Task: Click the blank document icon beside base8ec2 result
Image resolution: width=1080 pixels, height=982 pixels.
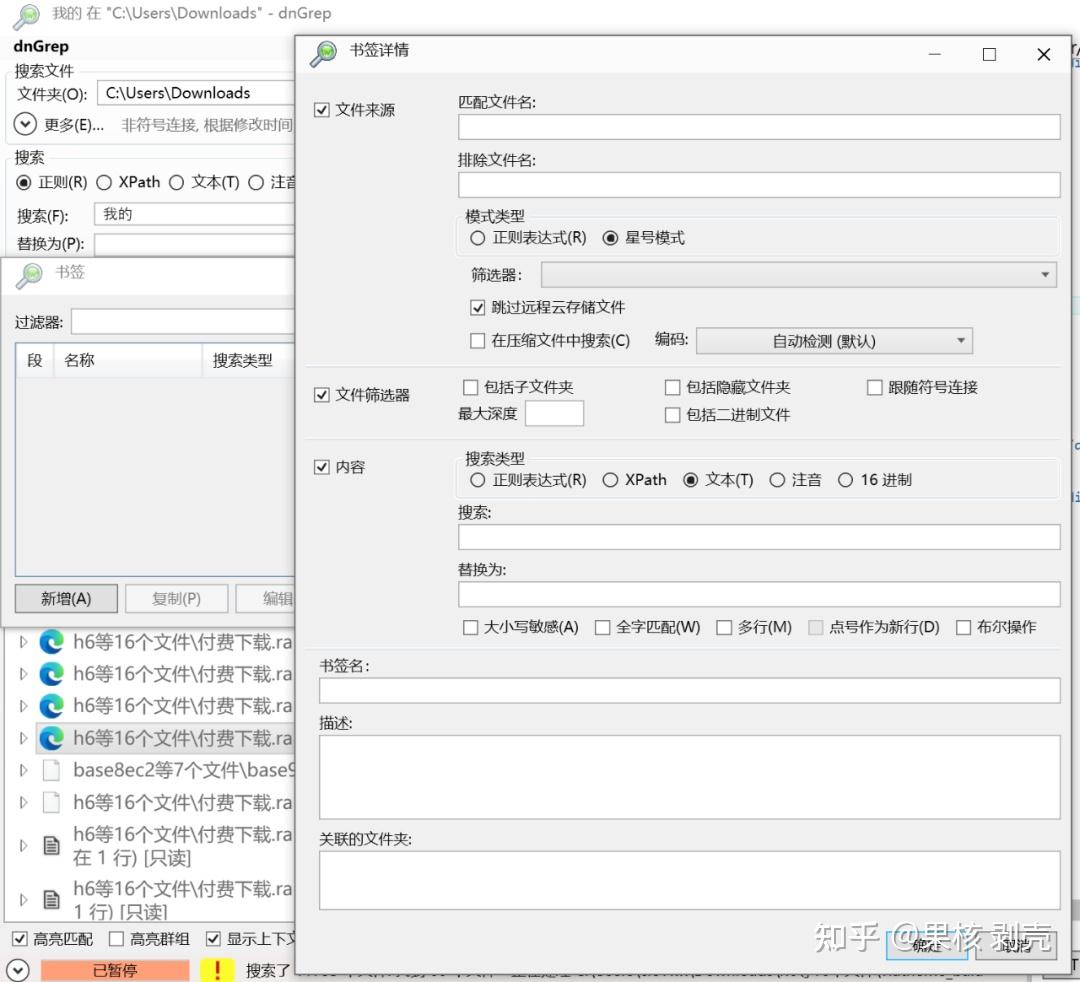Action: (x=51, y=770)
